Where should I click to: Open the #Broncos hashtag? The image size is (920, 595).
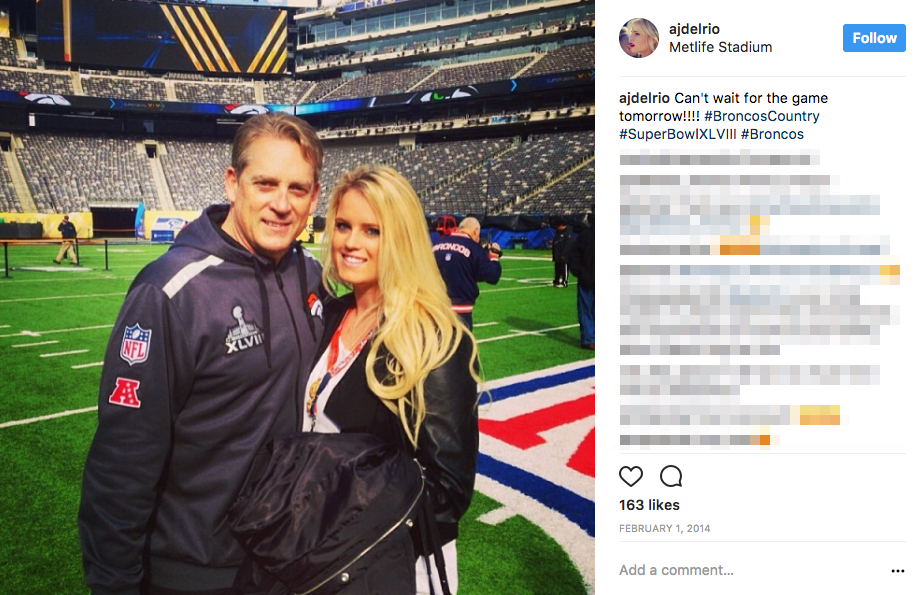tap(772, 134)
